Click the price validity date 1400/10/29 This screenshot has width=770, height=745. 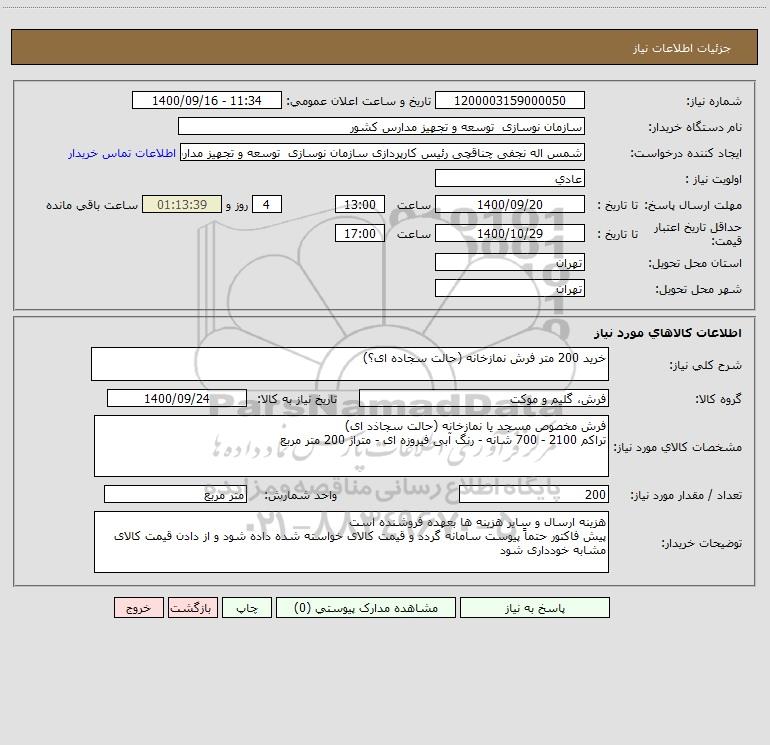point(510,233)
